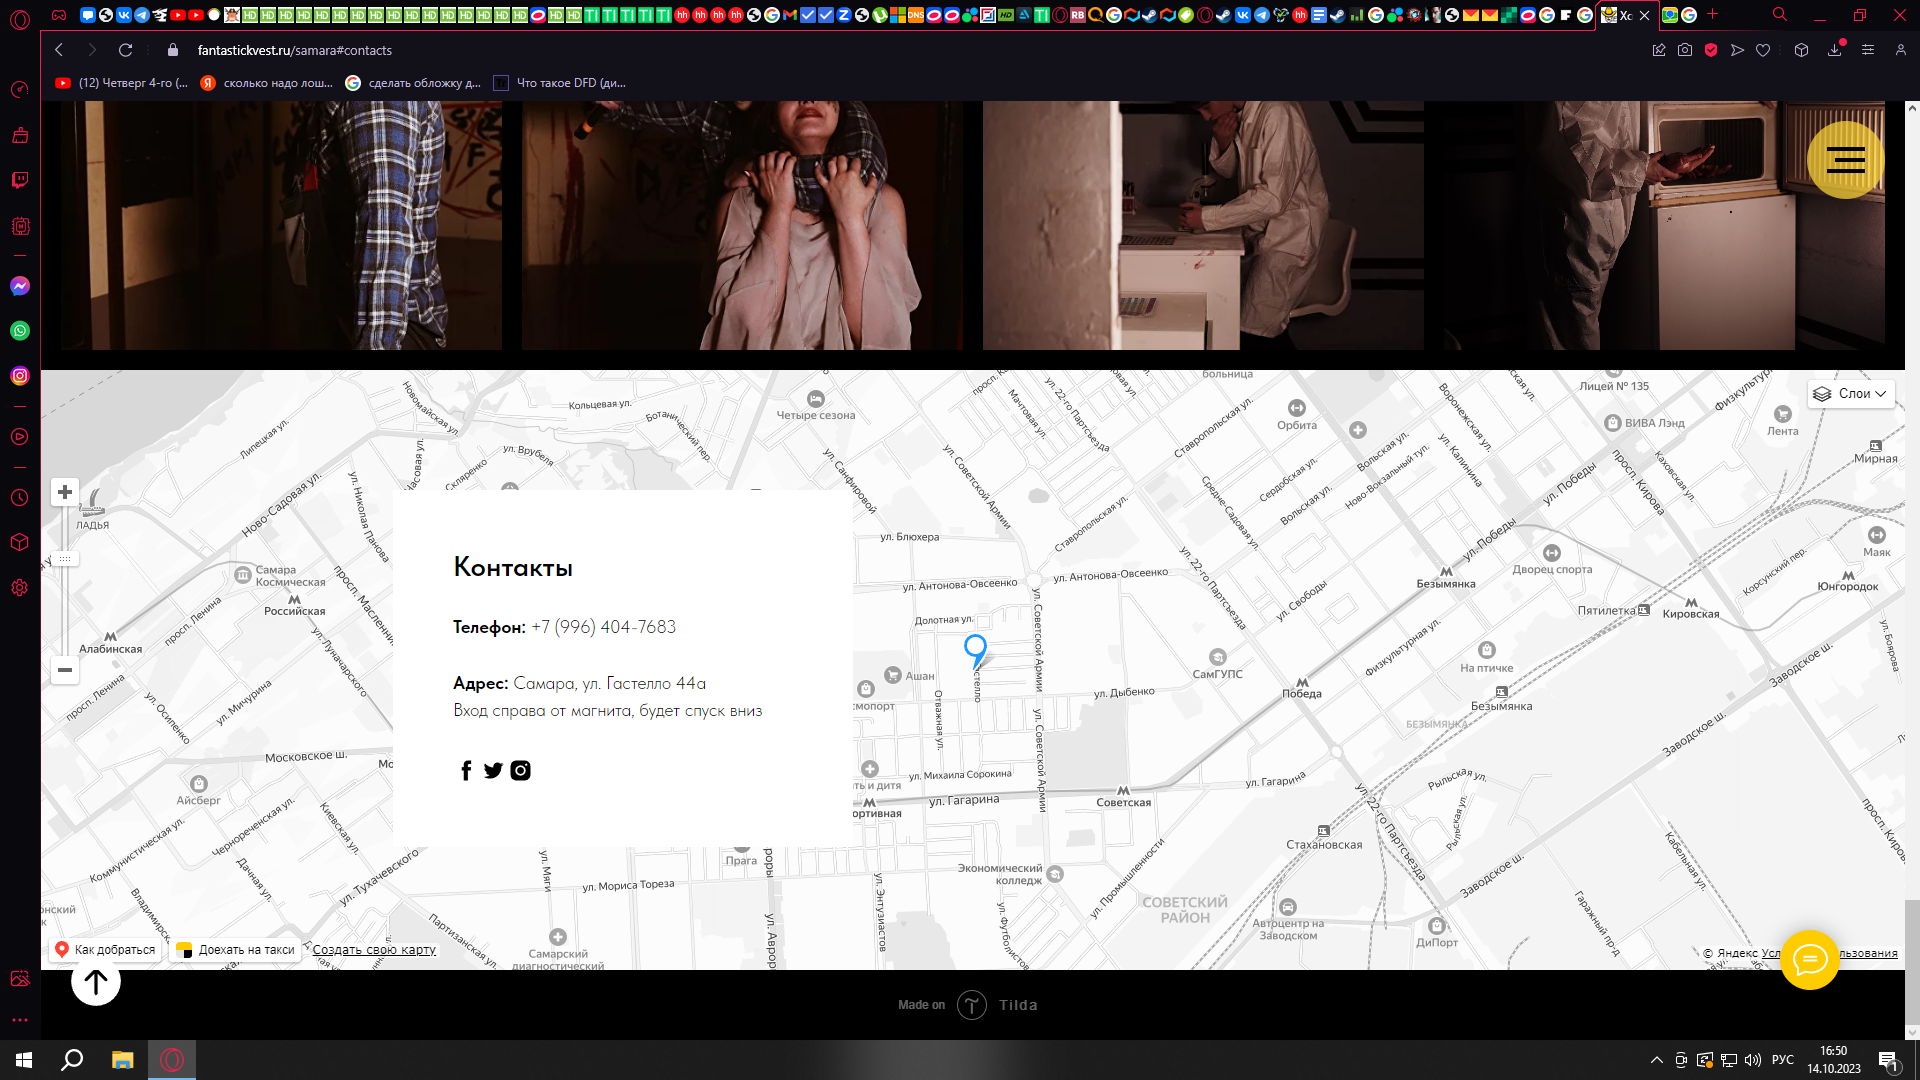Open WhatsApp in the sidebar

coord(20,331)
